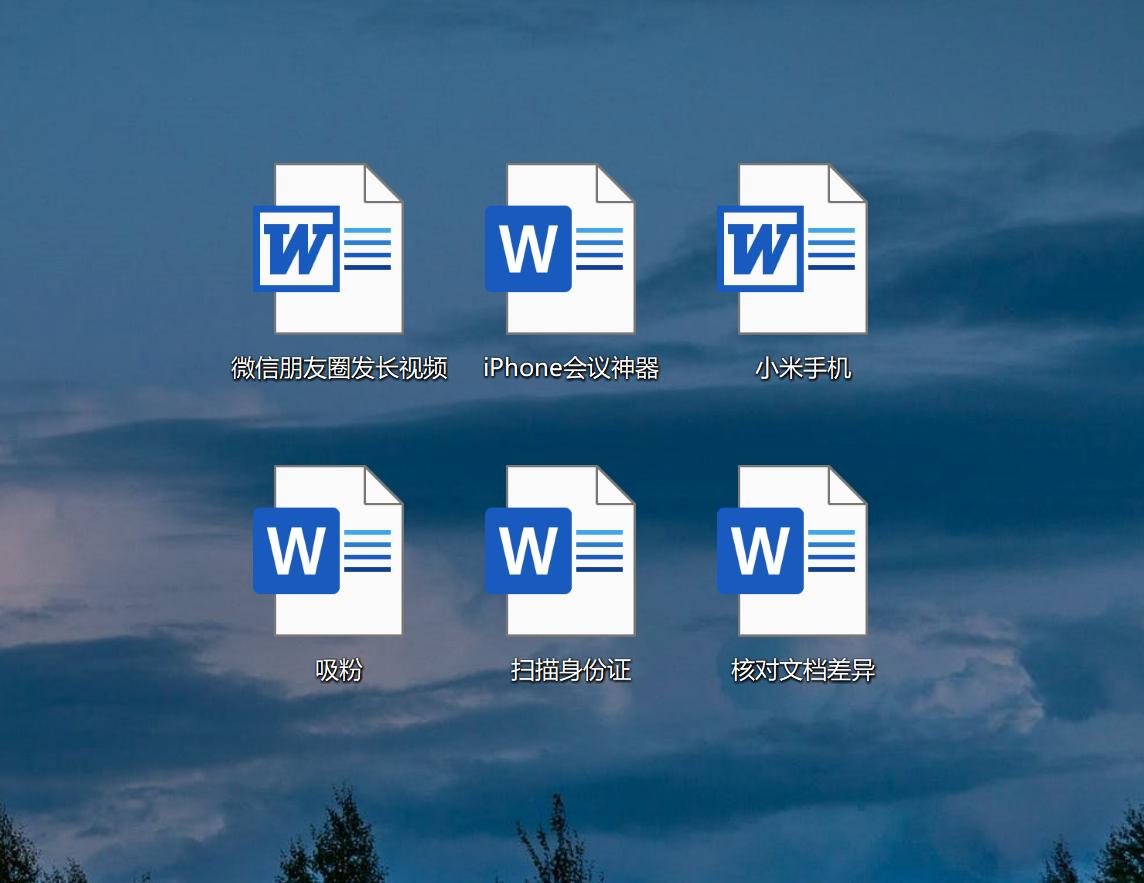1144x883 pixels.
Task: Click the 小米手机 file name text
Action: [x=802, y=368]
